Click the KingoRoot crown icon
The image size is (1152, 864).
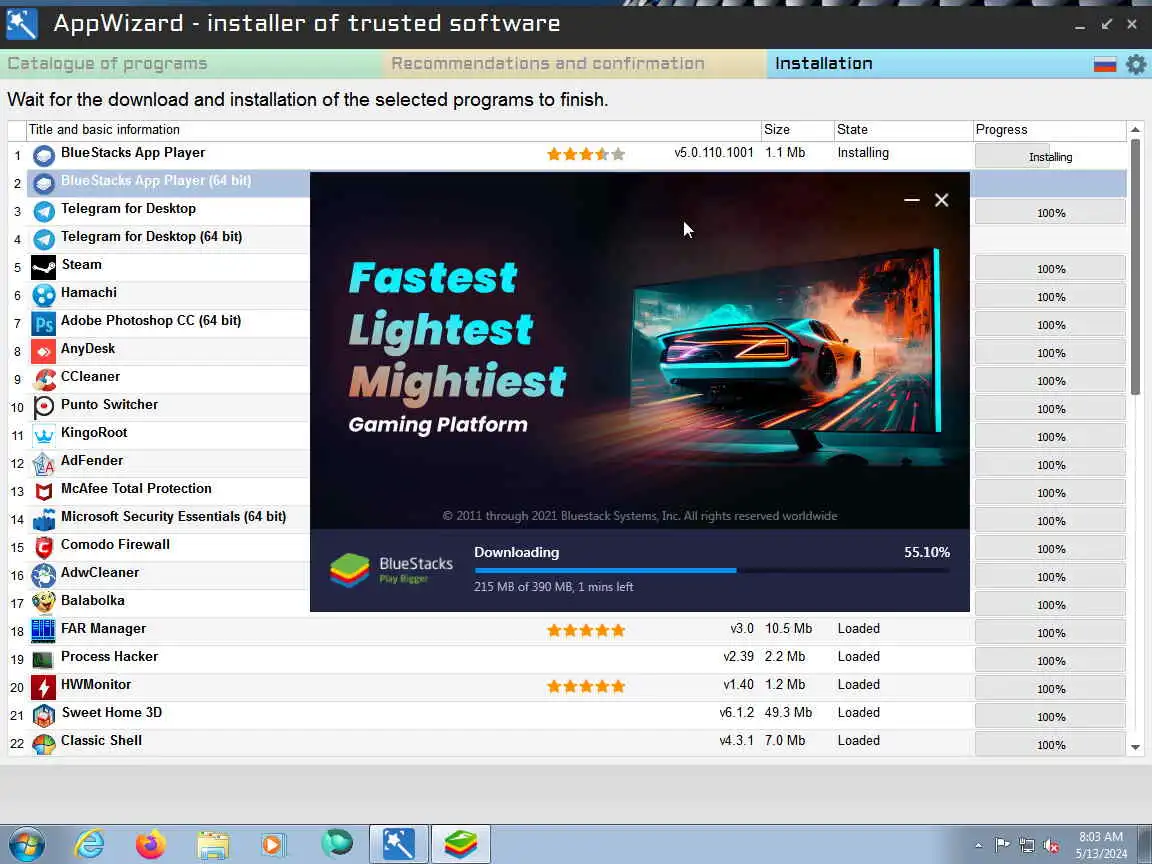[44, 436]
